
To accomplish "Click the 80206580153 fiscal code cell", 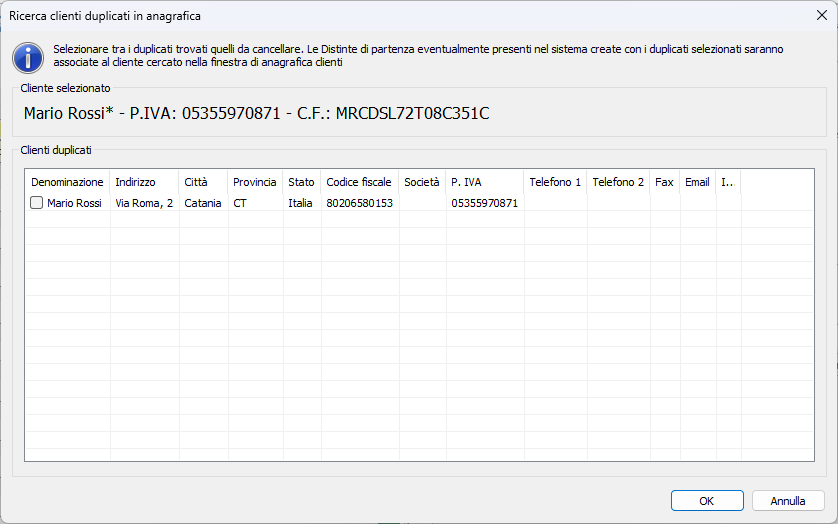I will (360, 203).
